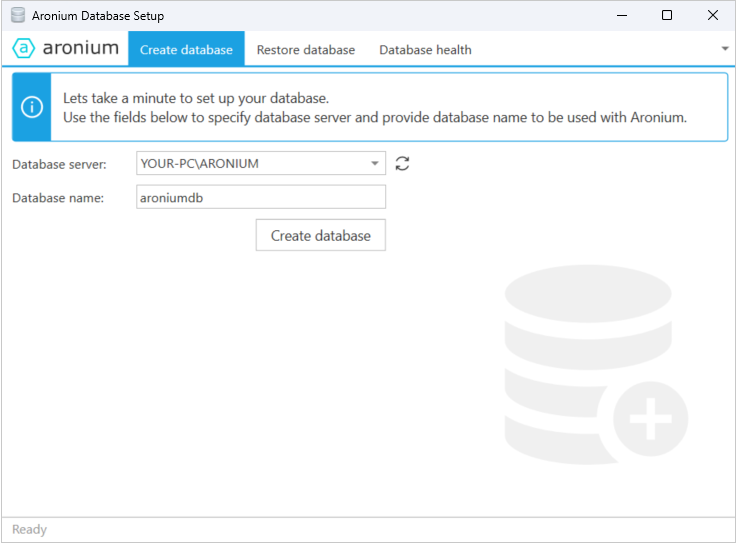The height and width of the screenshot is (543, 737).
Task: Open the Database health tab
Action: click(x=425, y=50)
